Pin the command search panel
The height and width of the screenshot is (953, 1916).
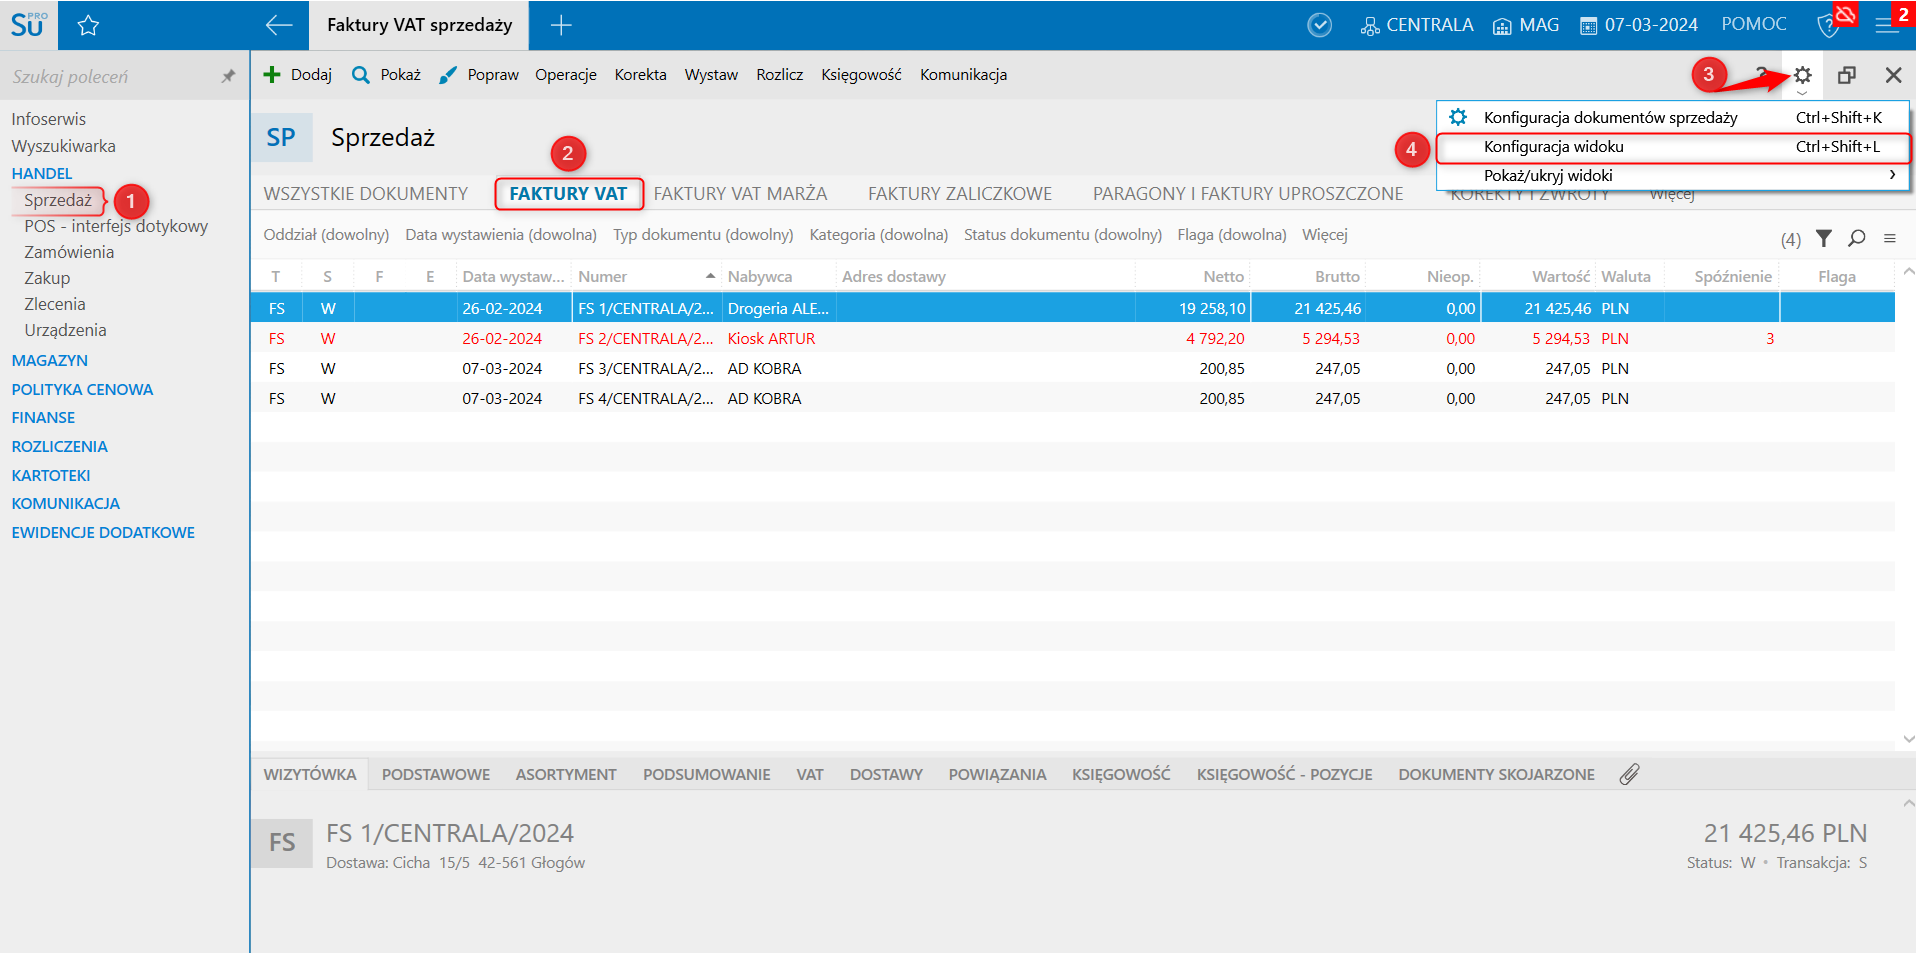click(228, 76)
